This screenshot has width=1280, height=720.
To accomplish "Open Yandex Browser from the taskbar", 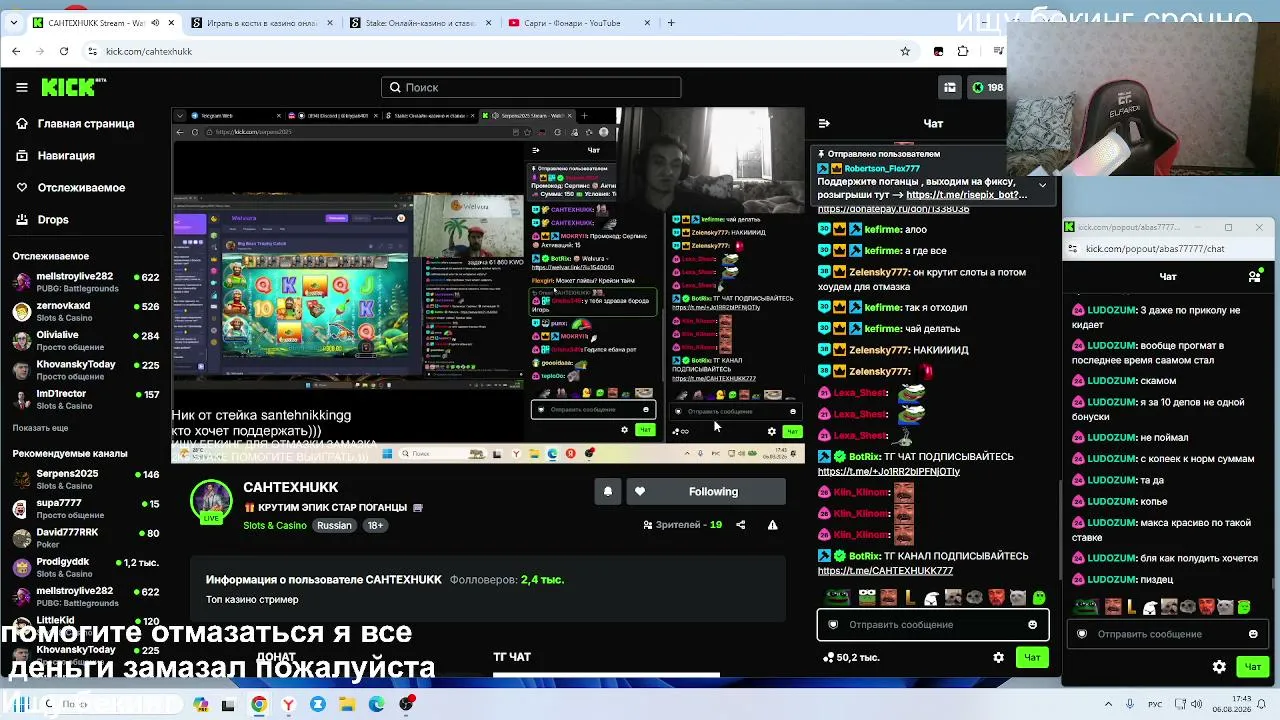I will coord(288,704).
